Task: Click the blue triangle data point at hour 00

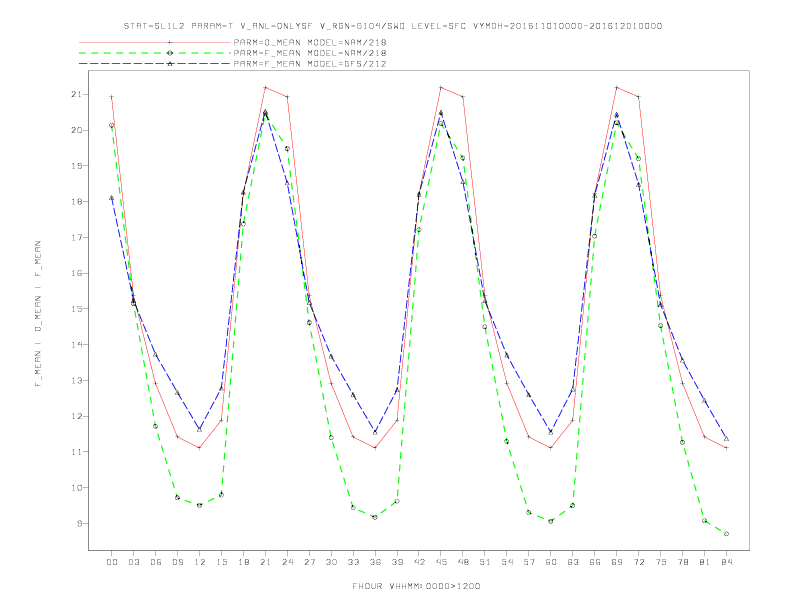Action: [x=112, y=198]
